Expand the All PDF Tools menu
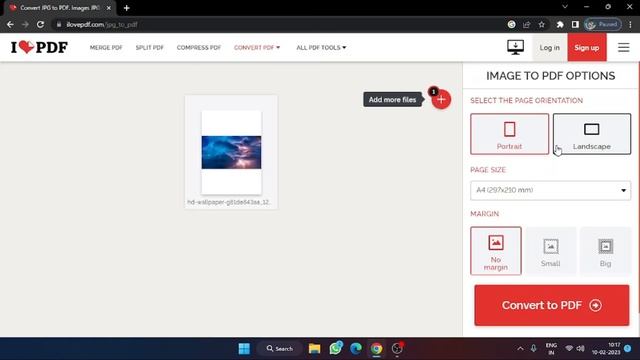This screenshot has width=640, height=360. [x=321, y=48]
